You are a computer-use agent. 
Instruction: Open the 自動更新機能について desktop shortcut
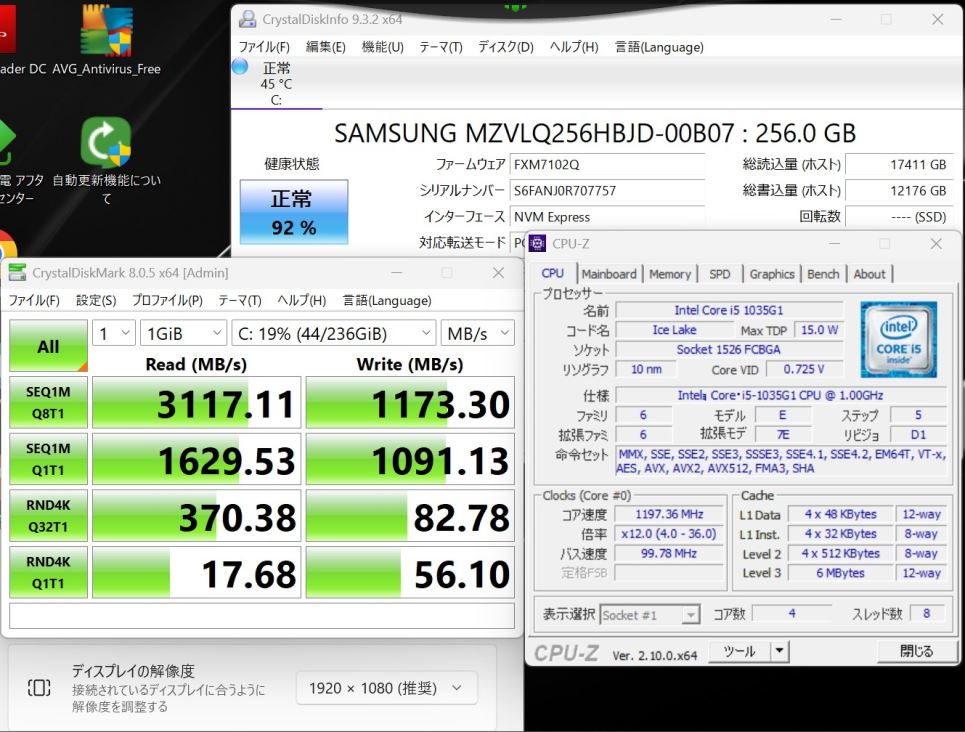click(x=106, y=160)
